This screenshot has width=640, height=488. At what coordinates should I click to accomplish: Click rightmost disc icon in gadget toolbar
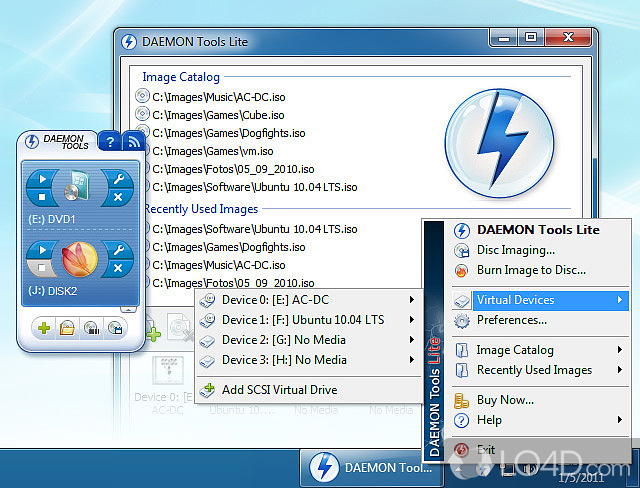coord(115,328)
